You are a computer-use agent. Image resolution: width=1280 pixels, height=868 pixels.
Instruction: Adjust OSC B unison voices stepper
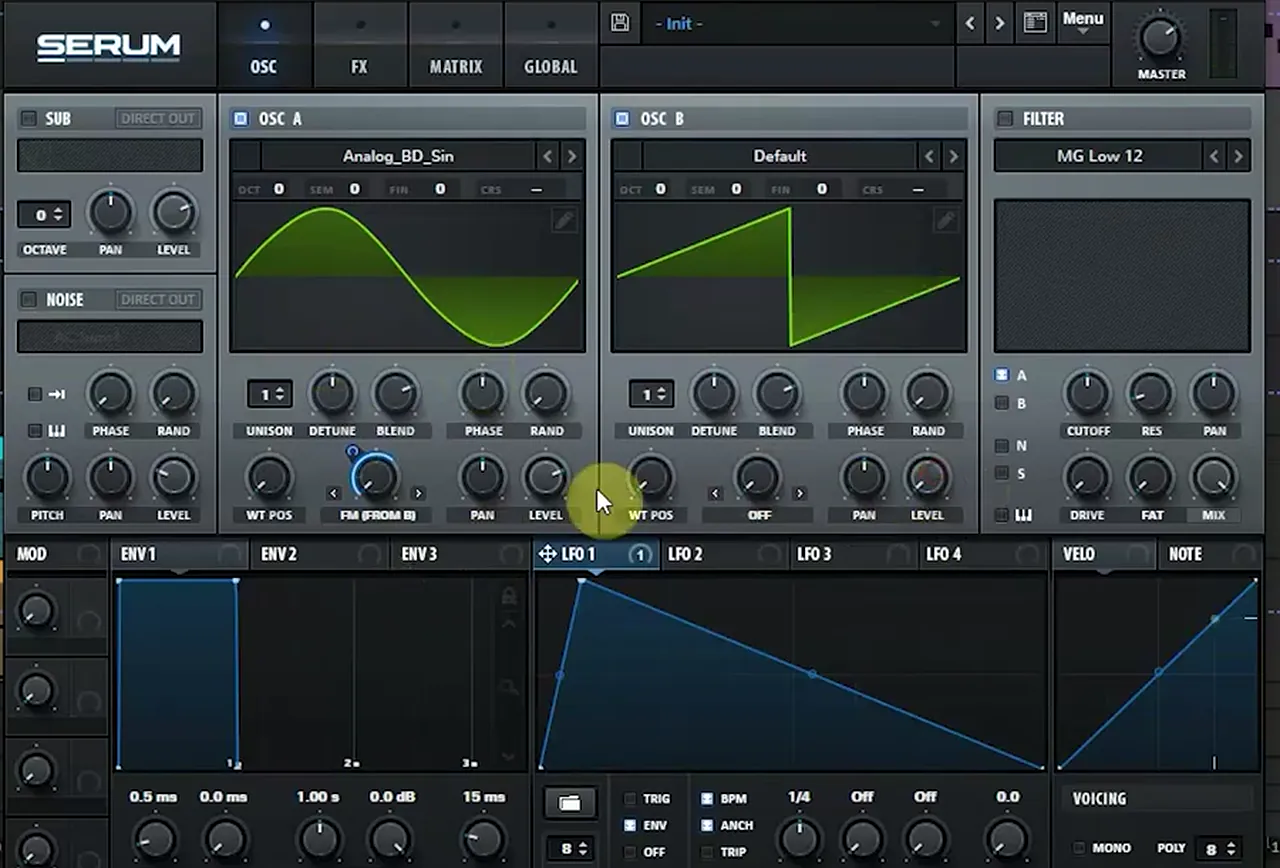(x=651, y=395)
